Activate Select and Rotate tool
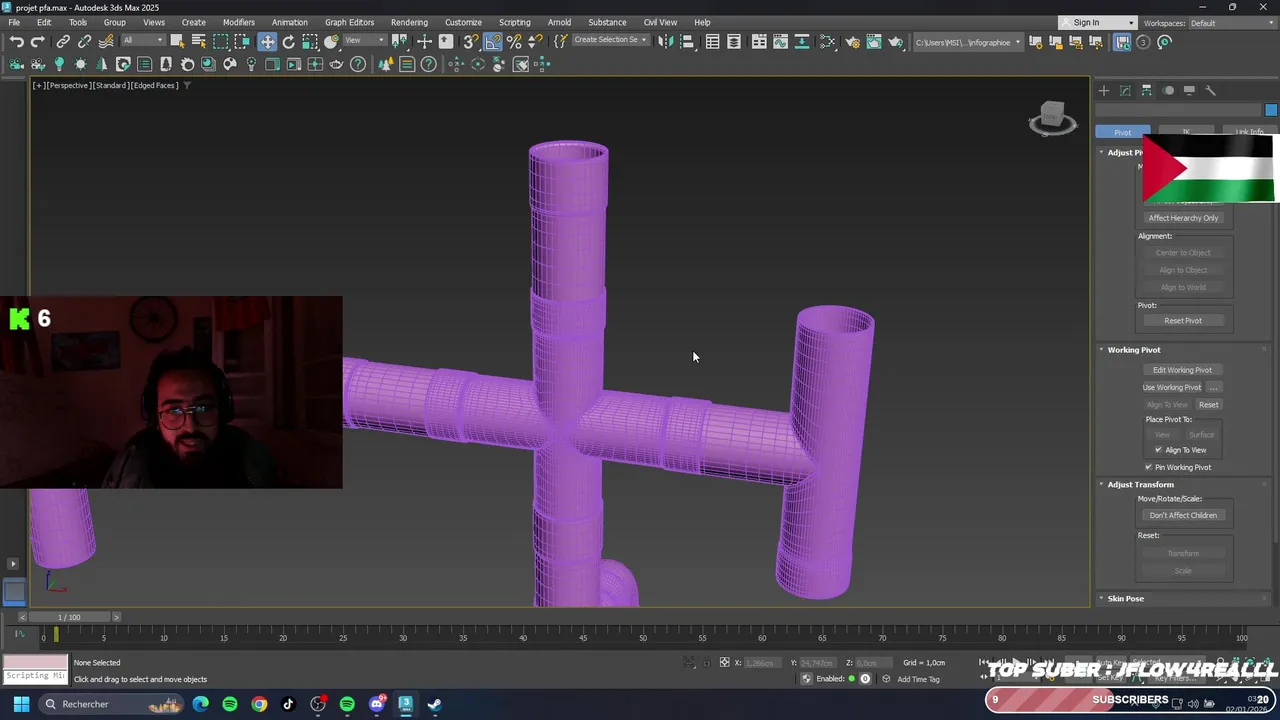This screenshot has height=720, width=1280. [x=289, y=42]
